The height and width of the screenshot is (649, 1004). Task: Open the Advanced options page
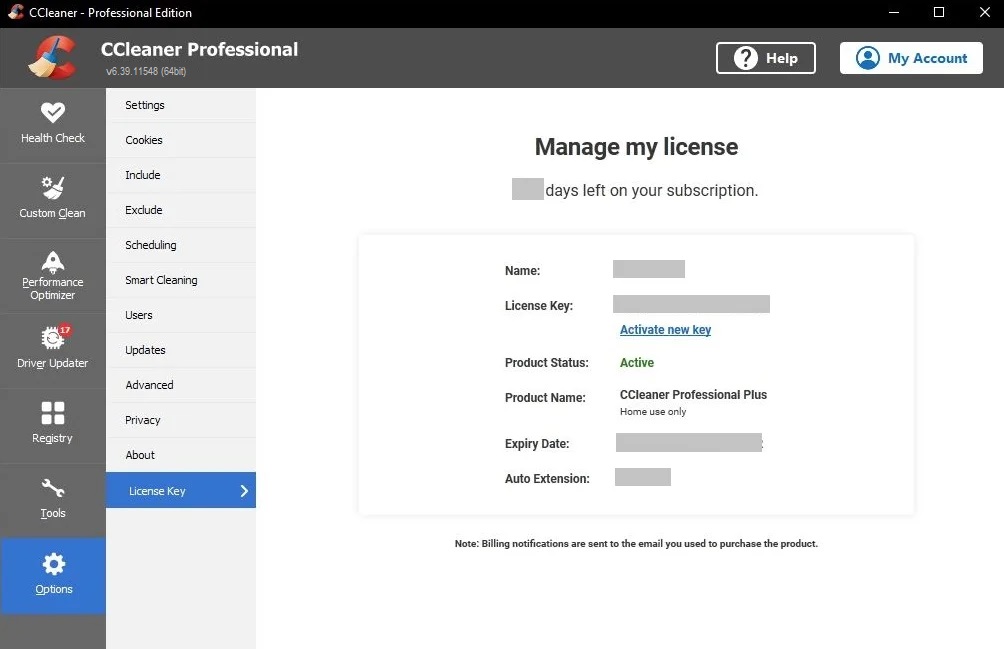pyautogui.click(x=181, y=385)
